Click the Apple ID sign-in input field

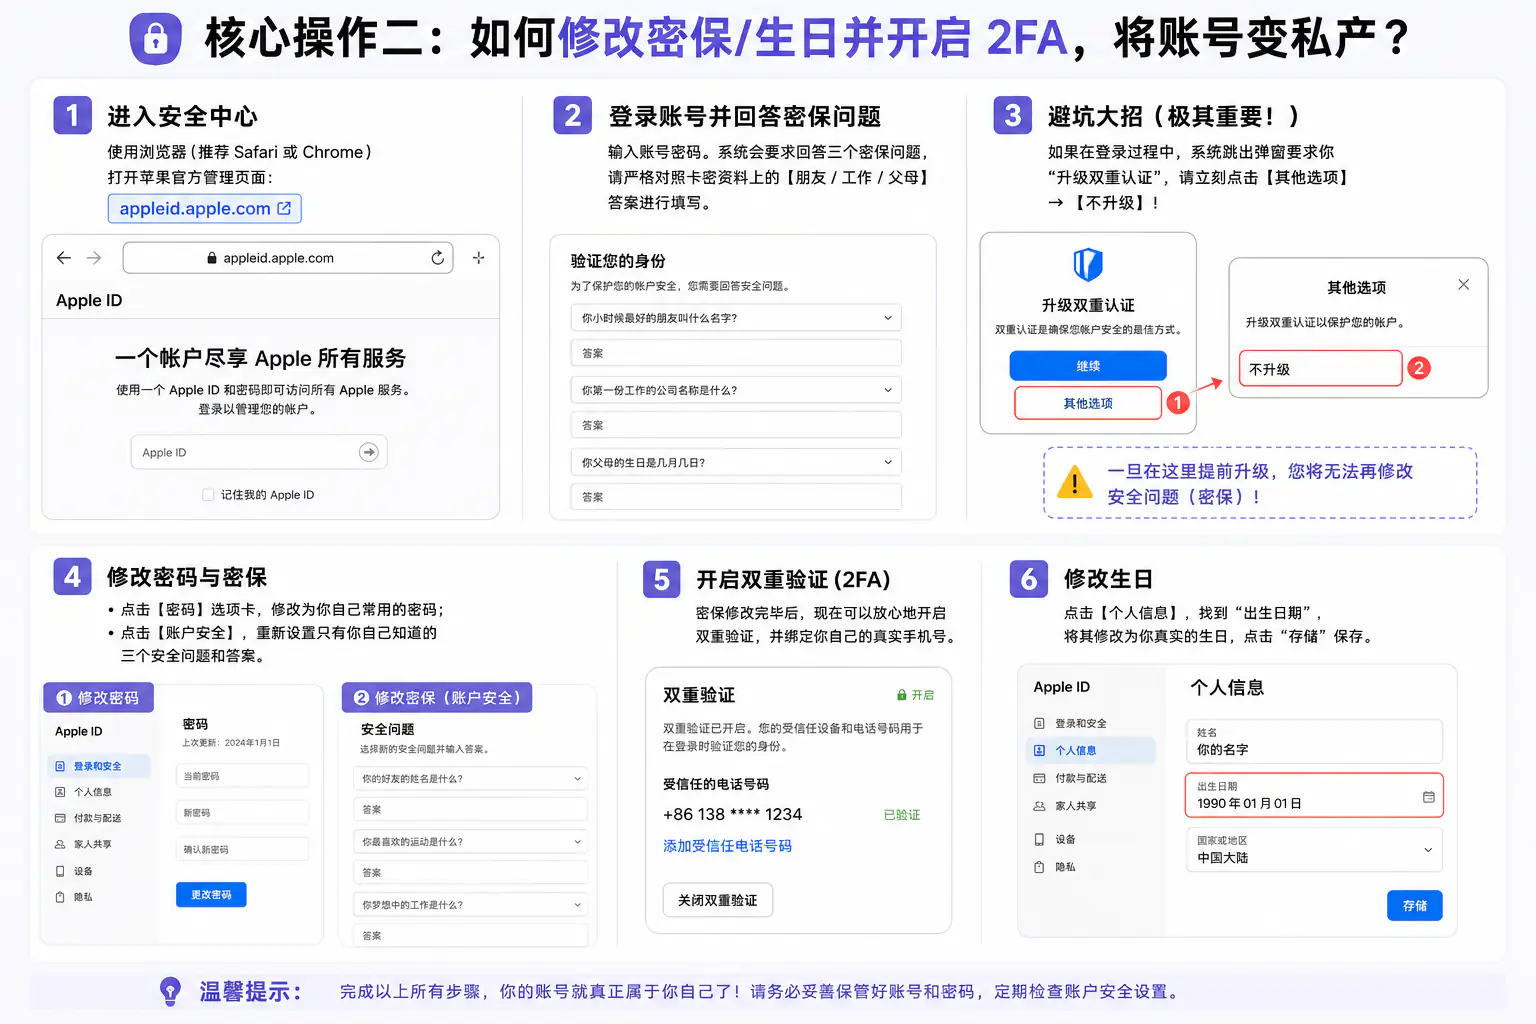tap(259, 452)
